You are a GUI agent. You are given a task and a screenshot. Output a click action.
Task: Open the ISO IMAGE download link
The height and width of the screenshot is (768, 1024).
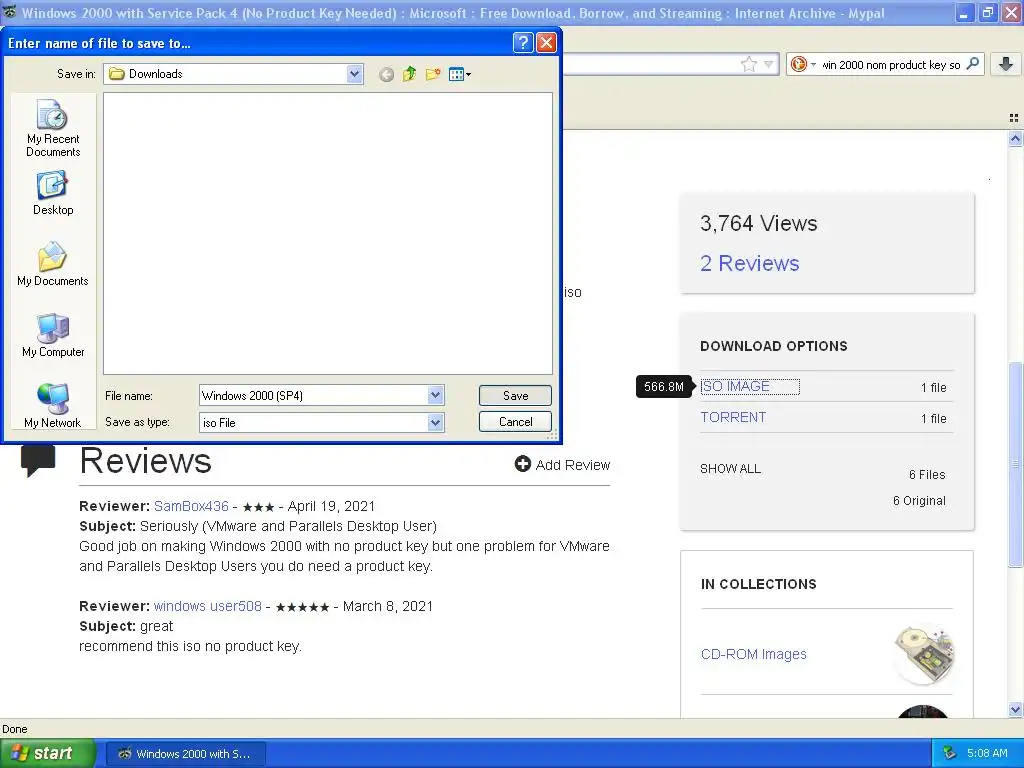pos(735,387)
